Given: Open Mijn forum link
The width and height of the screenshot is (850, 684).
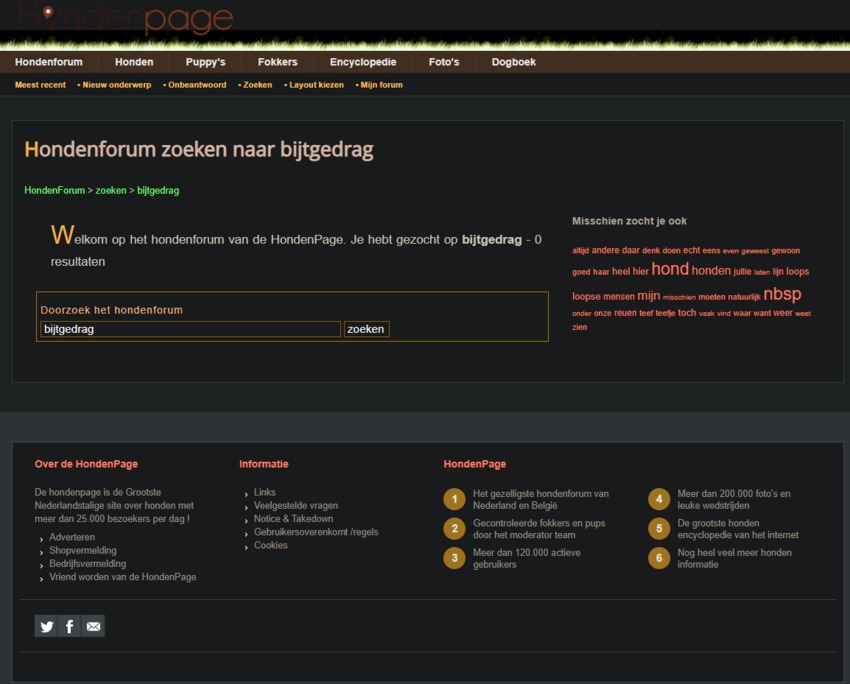Looking at the screenshot, I should click(382, 85).
